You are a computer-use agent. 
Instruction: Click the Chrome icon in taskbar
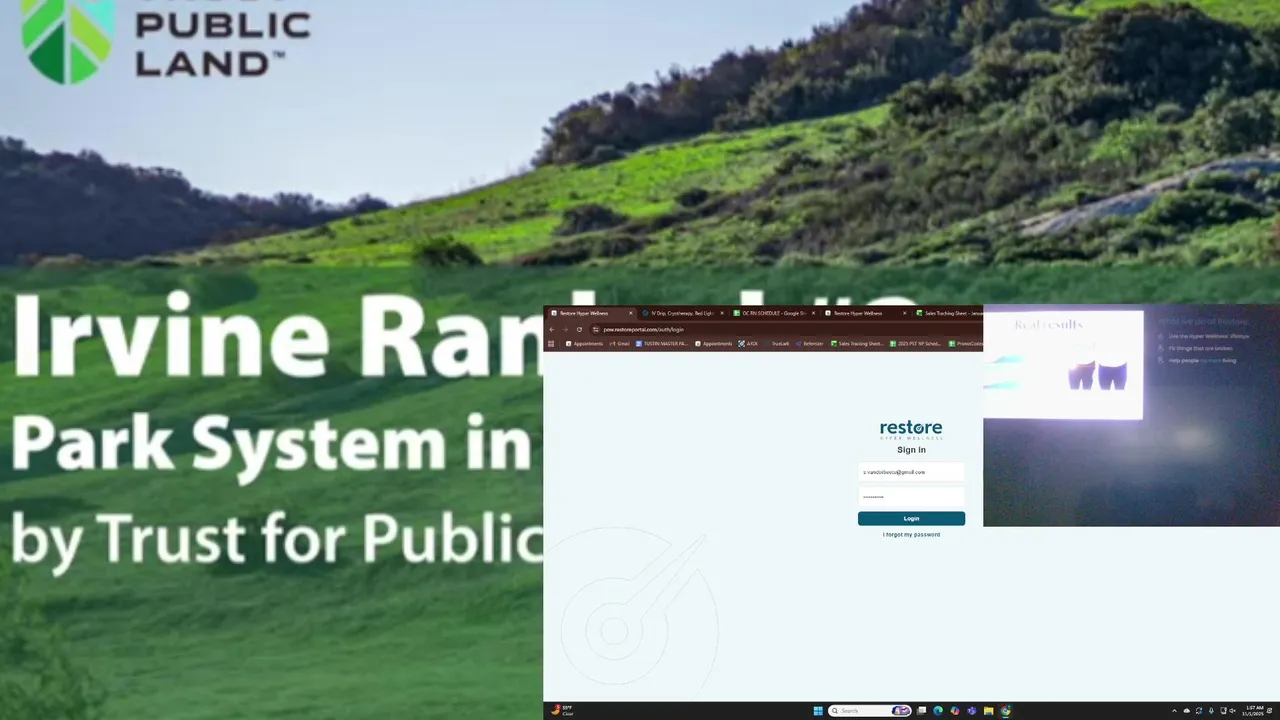coord(1005,711)
